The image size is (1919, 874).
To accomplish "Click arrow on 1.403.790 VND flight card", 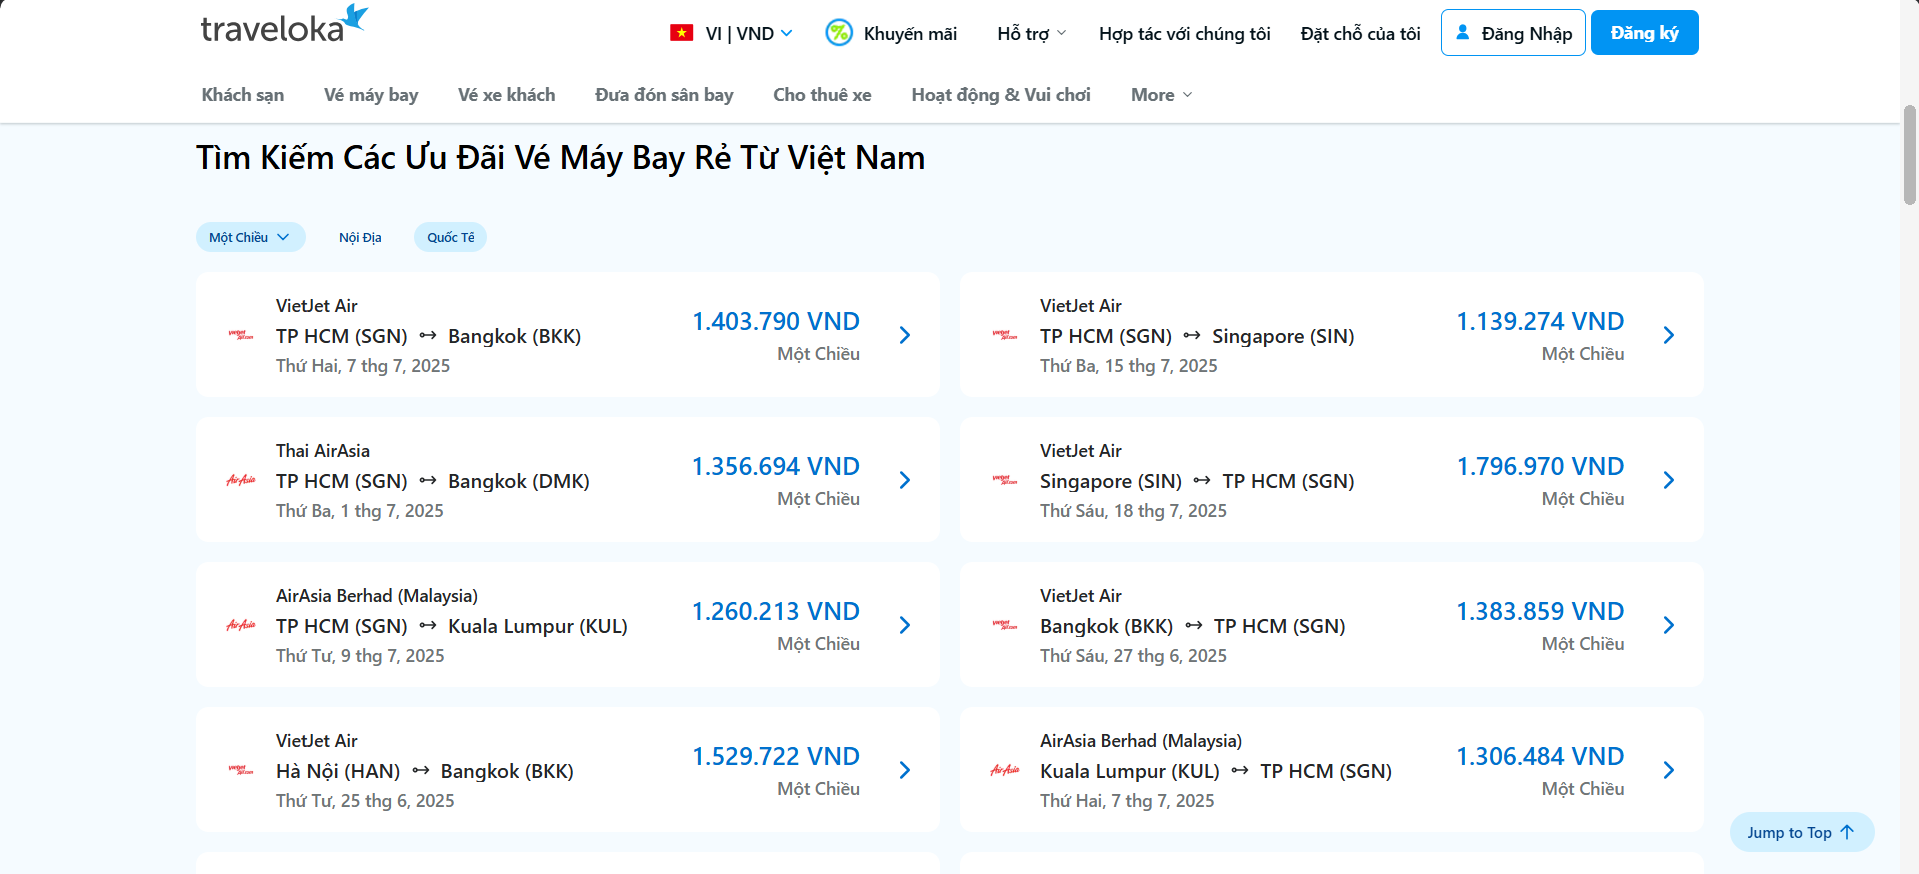I will 905,335.
